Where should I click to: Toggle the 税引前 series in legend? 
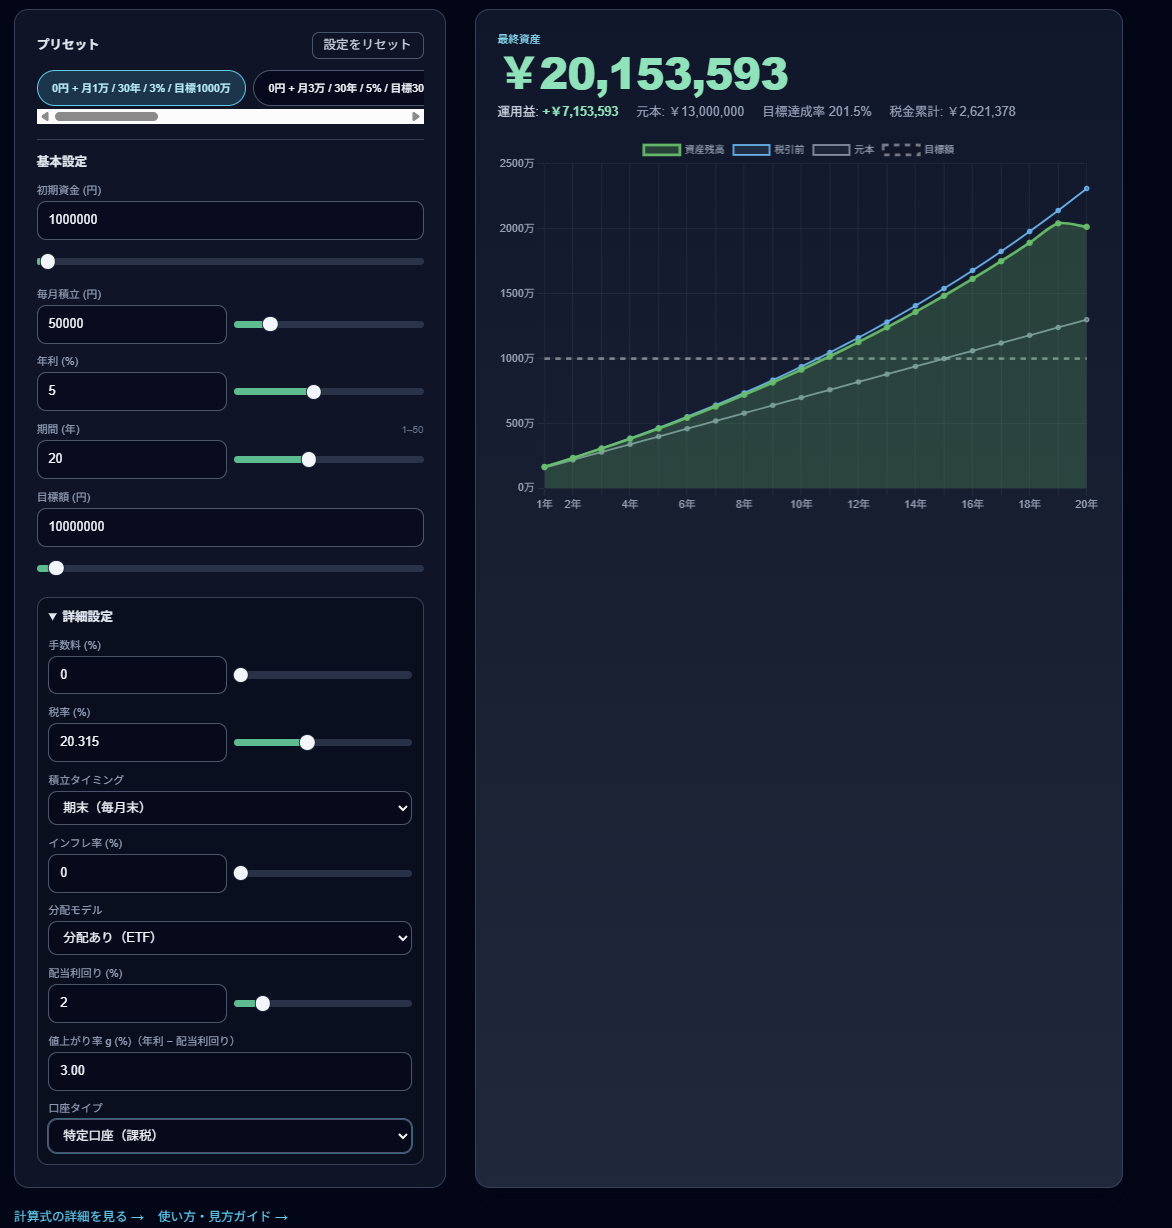(x=752, y=150)
